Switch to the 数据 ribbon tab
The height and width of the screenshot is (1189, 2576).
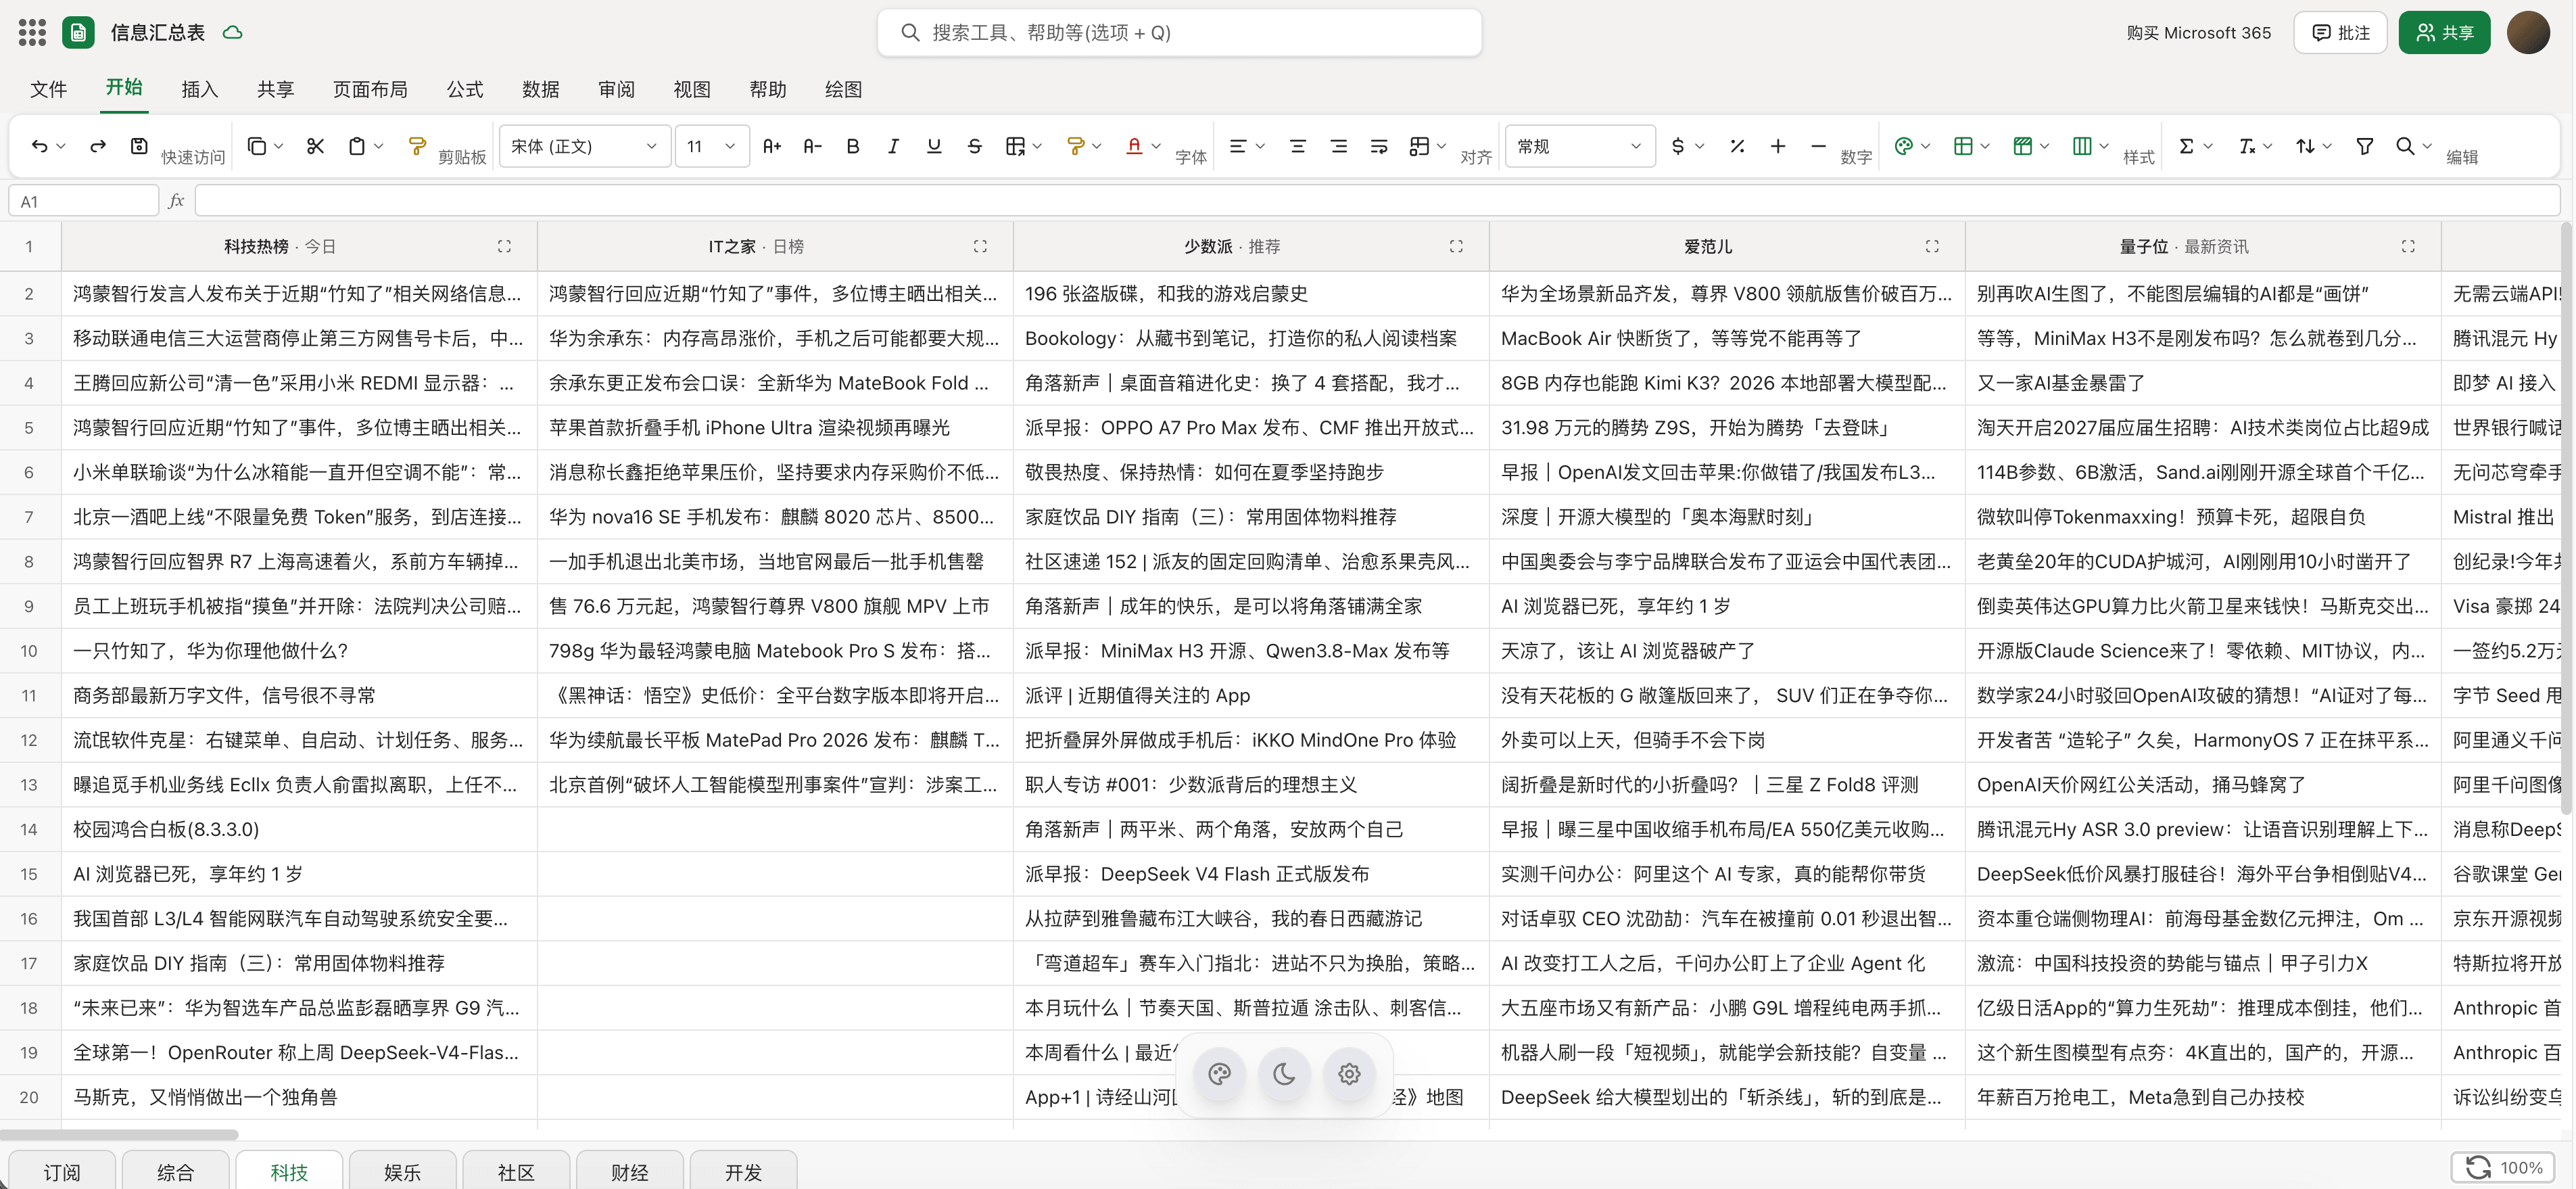point(540,89)
